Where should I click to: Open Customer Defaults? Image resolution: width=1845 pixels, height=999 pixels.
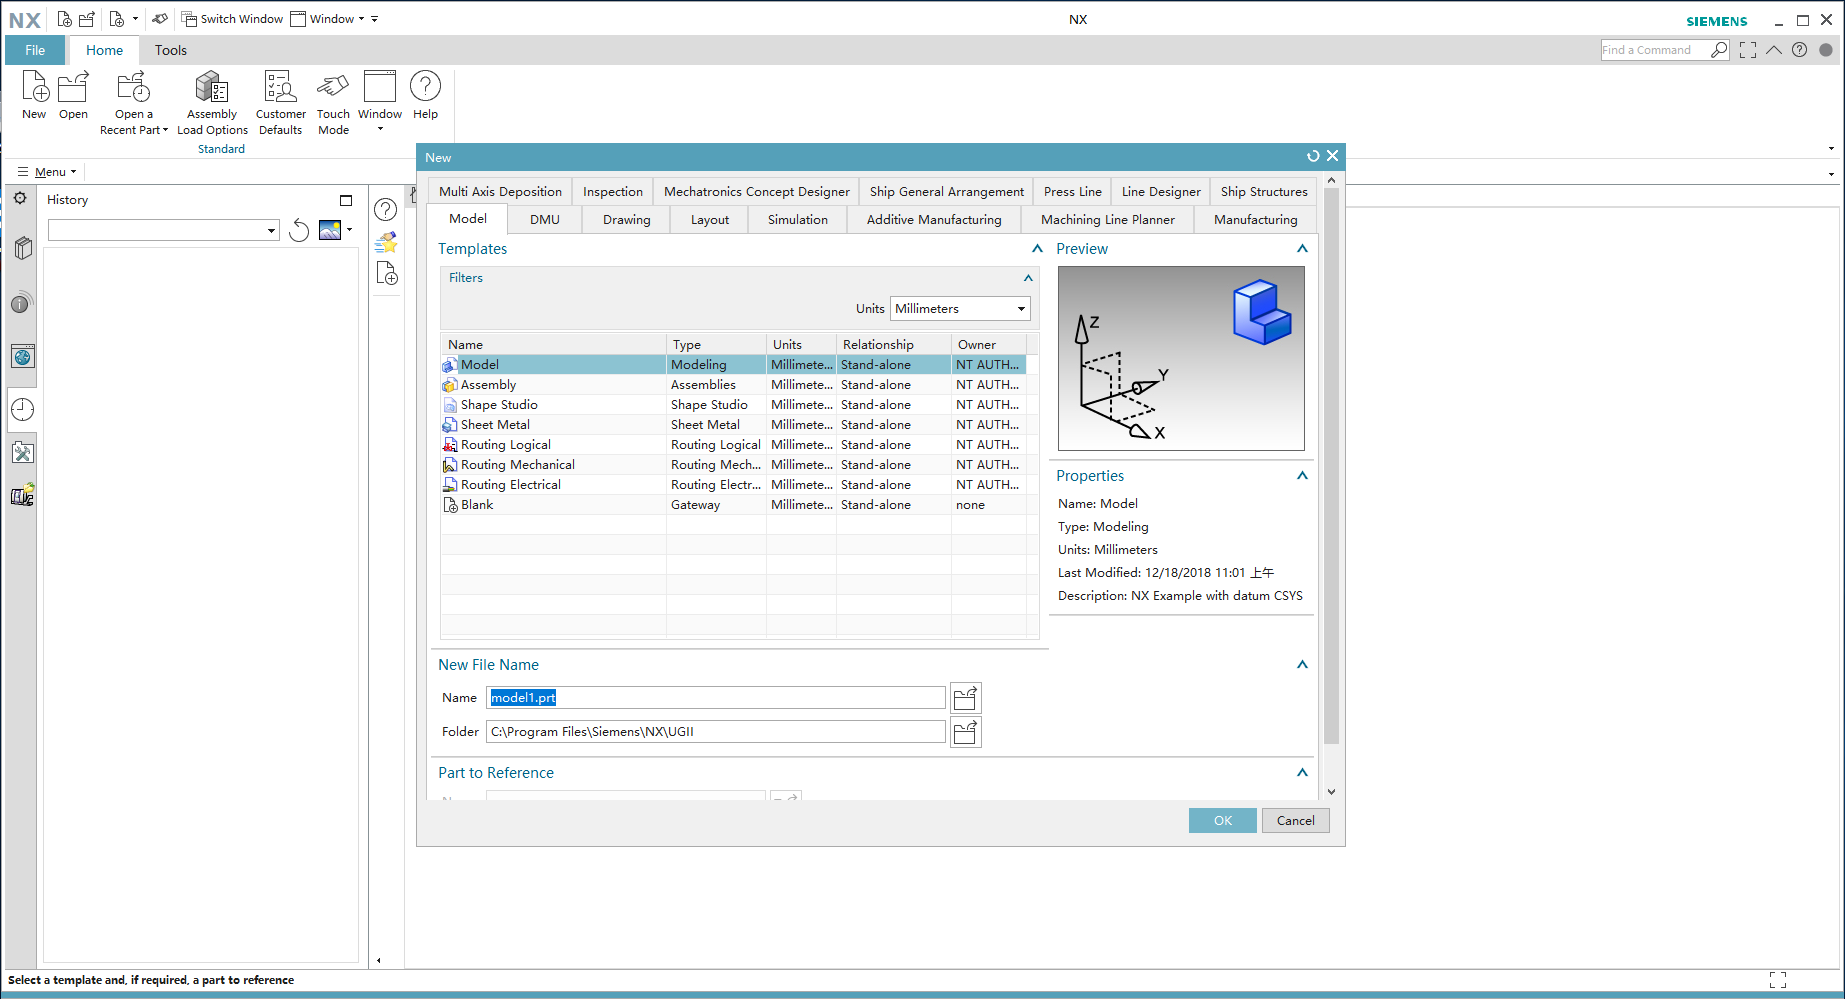pos(280,103)
